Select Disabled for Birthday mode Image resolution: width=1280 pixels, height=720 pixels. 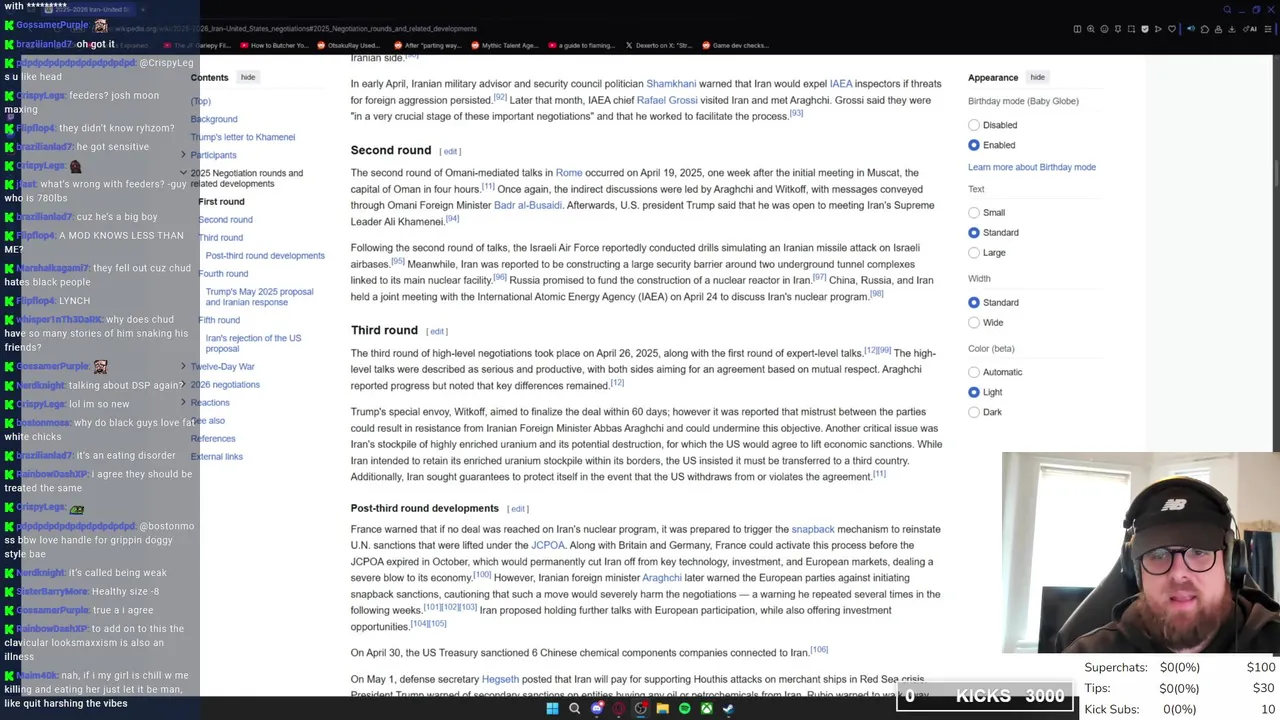(x=974, y=125)
